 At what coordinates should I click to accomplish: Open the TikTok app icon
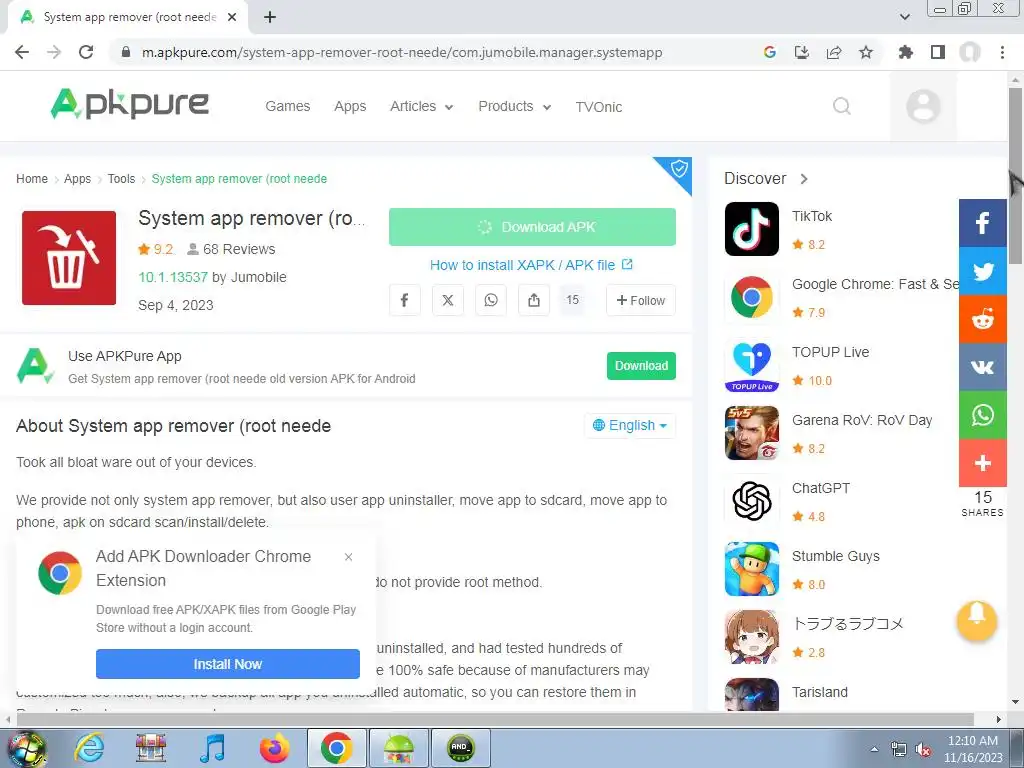[x=752, y=229]
